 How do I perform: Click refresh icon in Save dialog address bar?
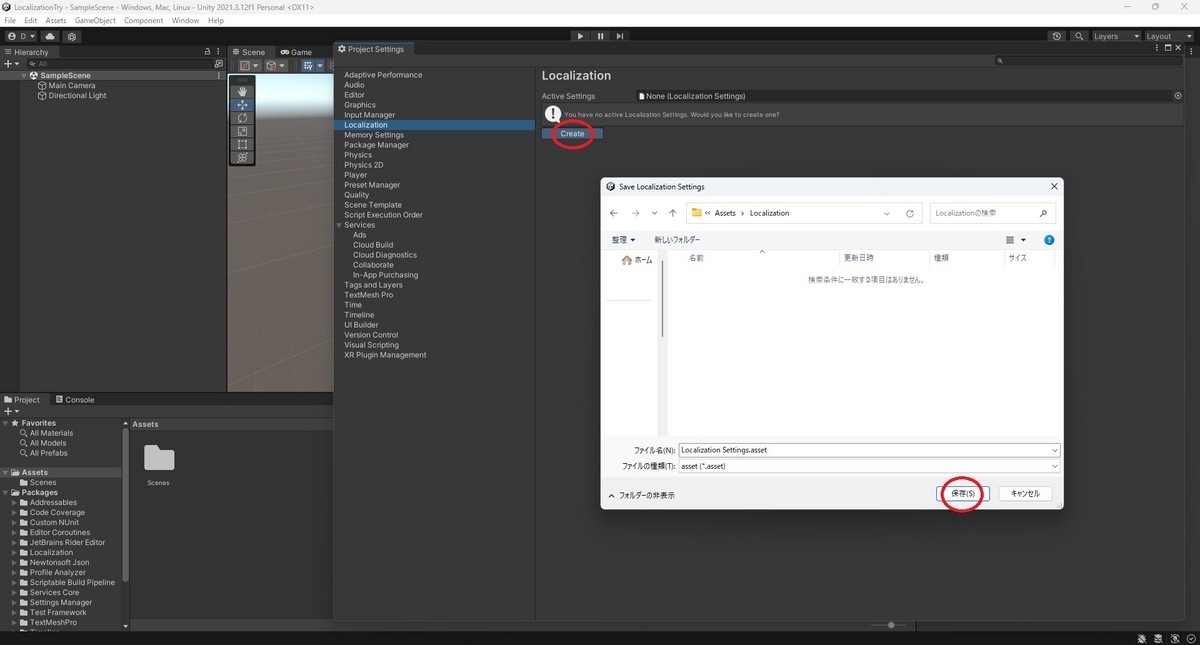click(910, 213)
